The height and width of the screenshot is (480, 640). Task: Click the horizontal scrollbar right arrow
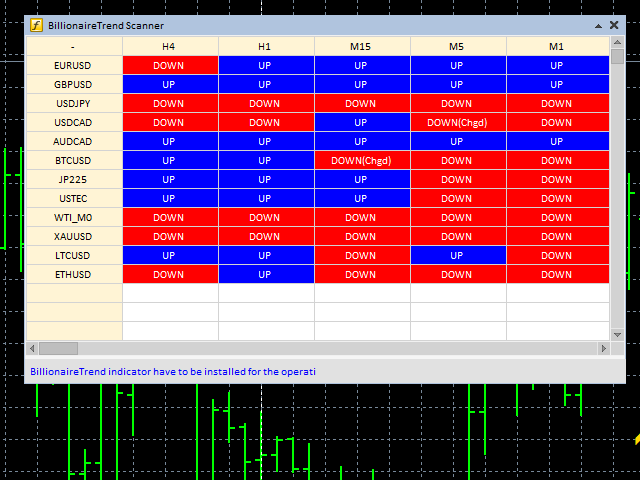(x=604, y=349)
